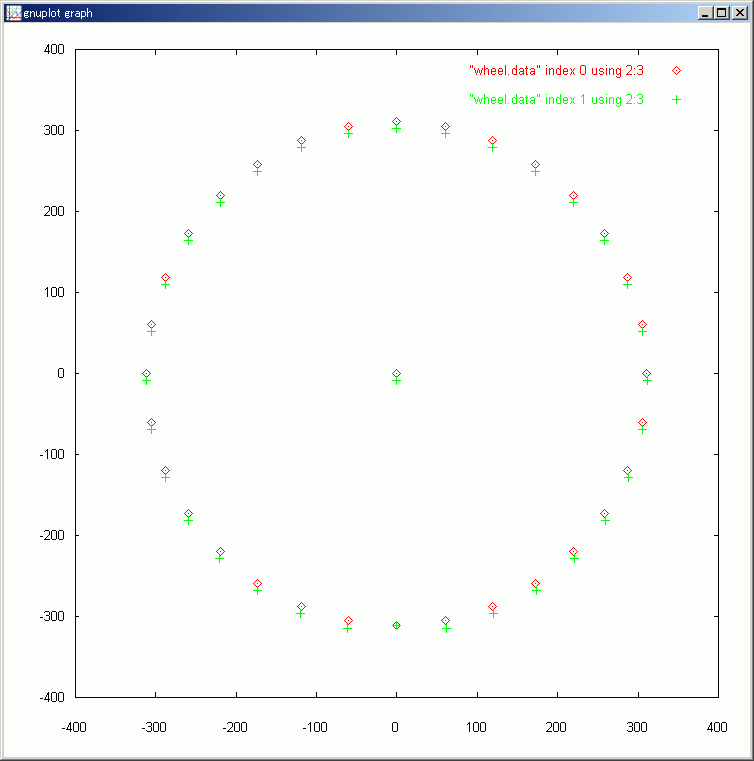The width and height of the screenshot is (754, 761).
Task: Click the y-axis label 400
Action: pos(54,50)
